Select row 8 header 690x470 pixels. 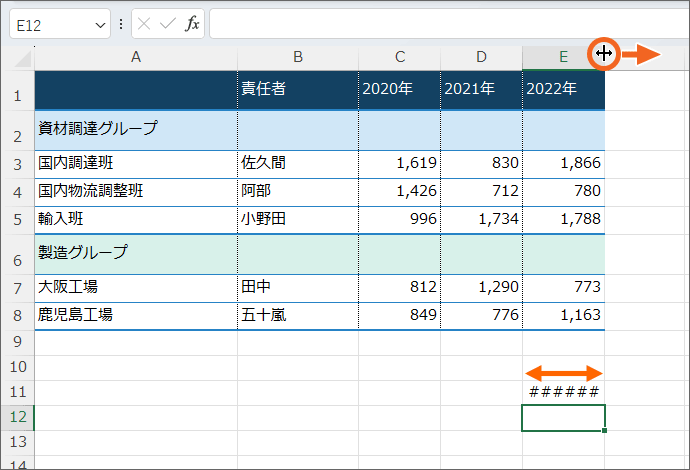click(x=18, y=316)
